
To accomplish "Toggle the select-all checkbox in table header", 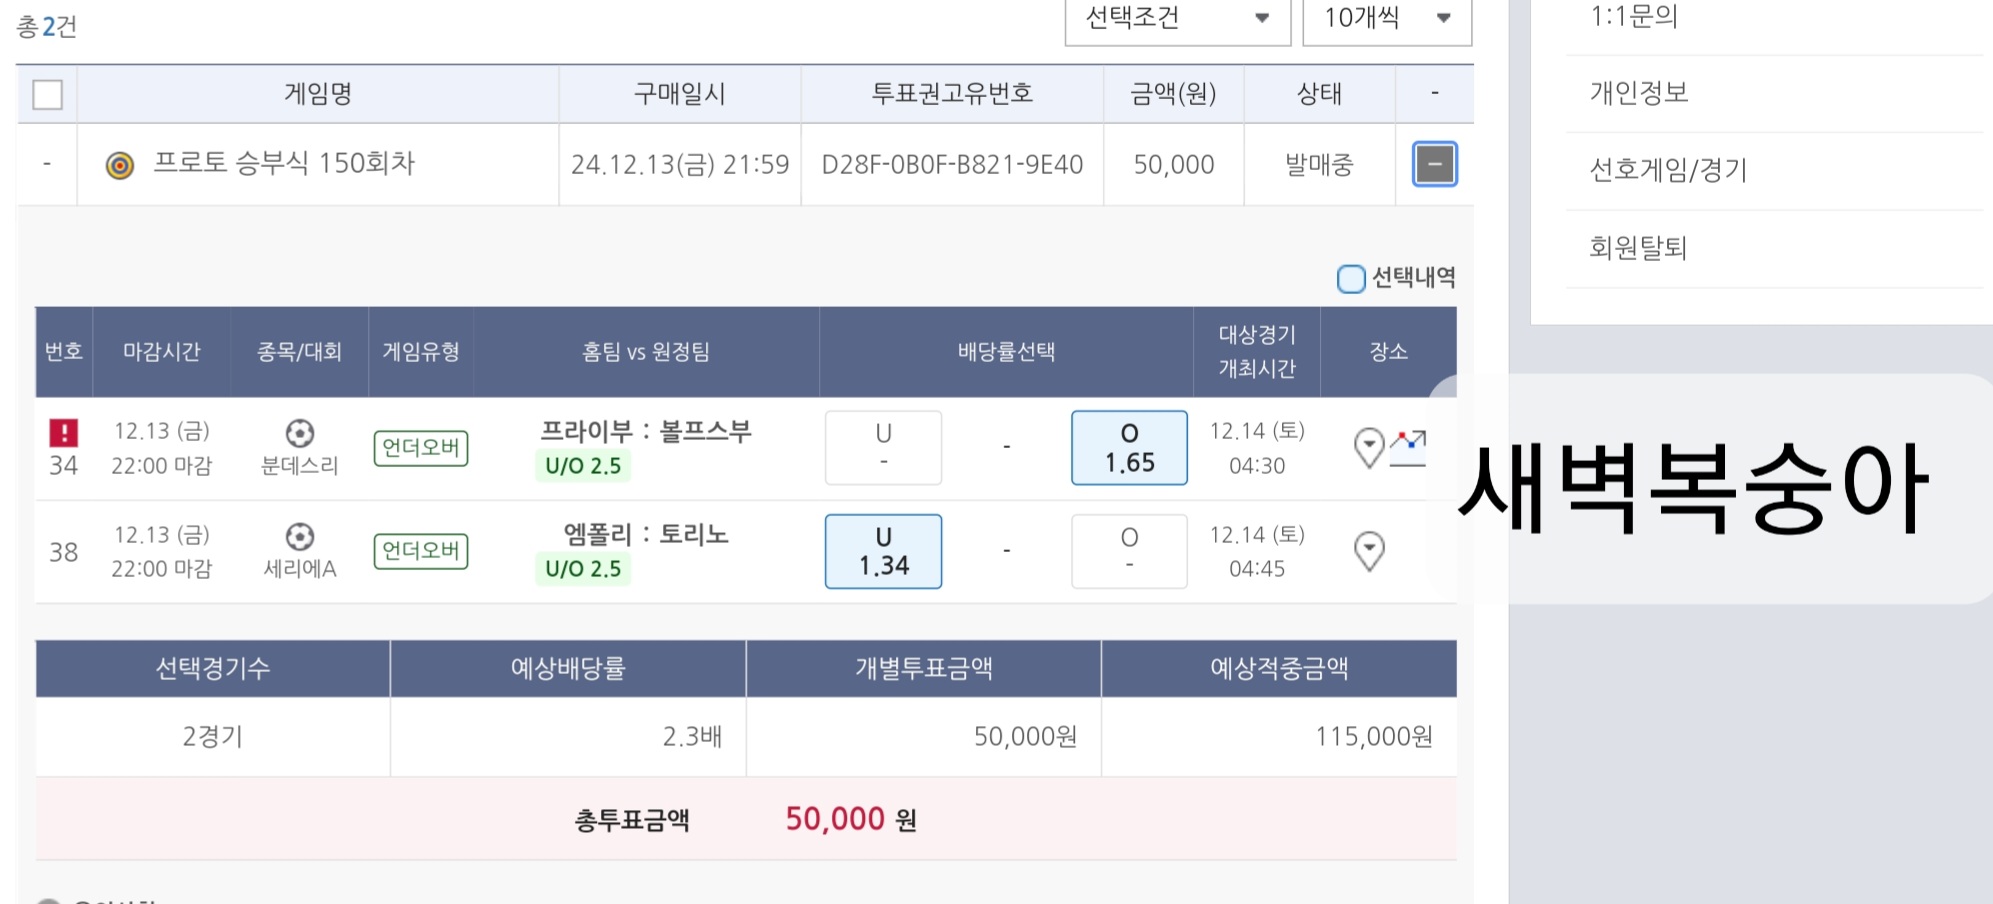I will point(47,94).
